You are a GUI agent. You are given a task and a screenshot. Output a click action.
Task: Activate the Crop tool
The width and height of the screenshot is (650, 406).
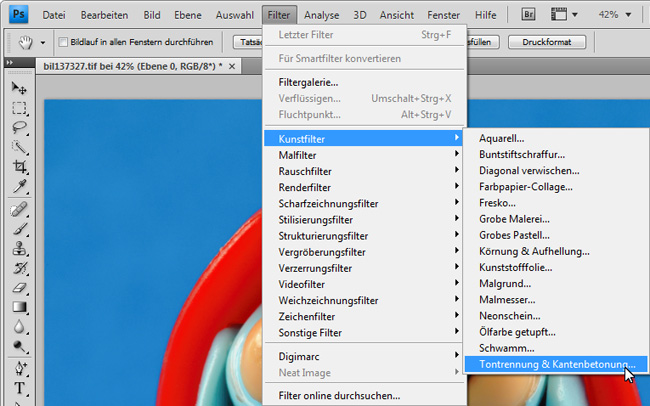coord(19,168)
